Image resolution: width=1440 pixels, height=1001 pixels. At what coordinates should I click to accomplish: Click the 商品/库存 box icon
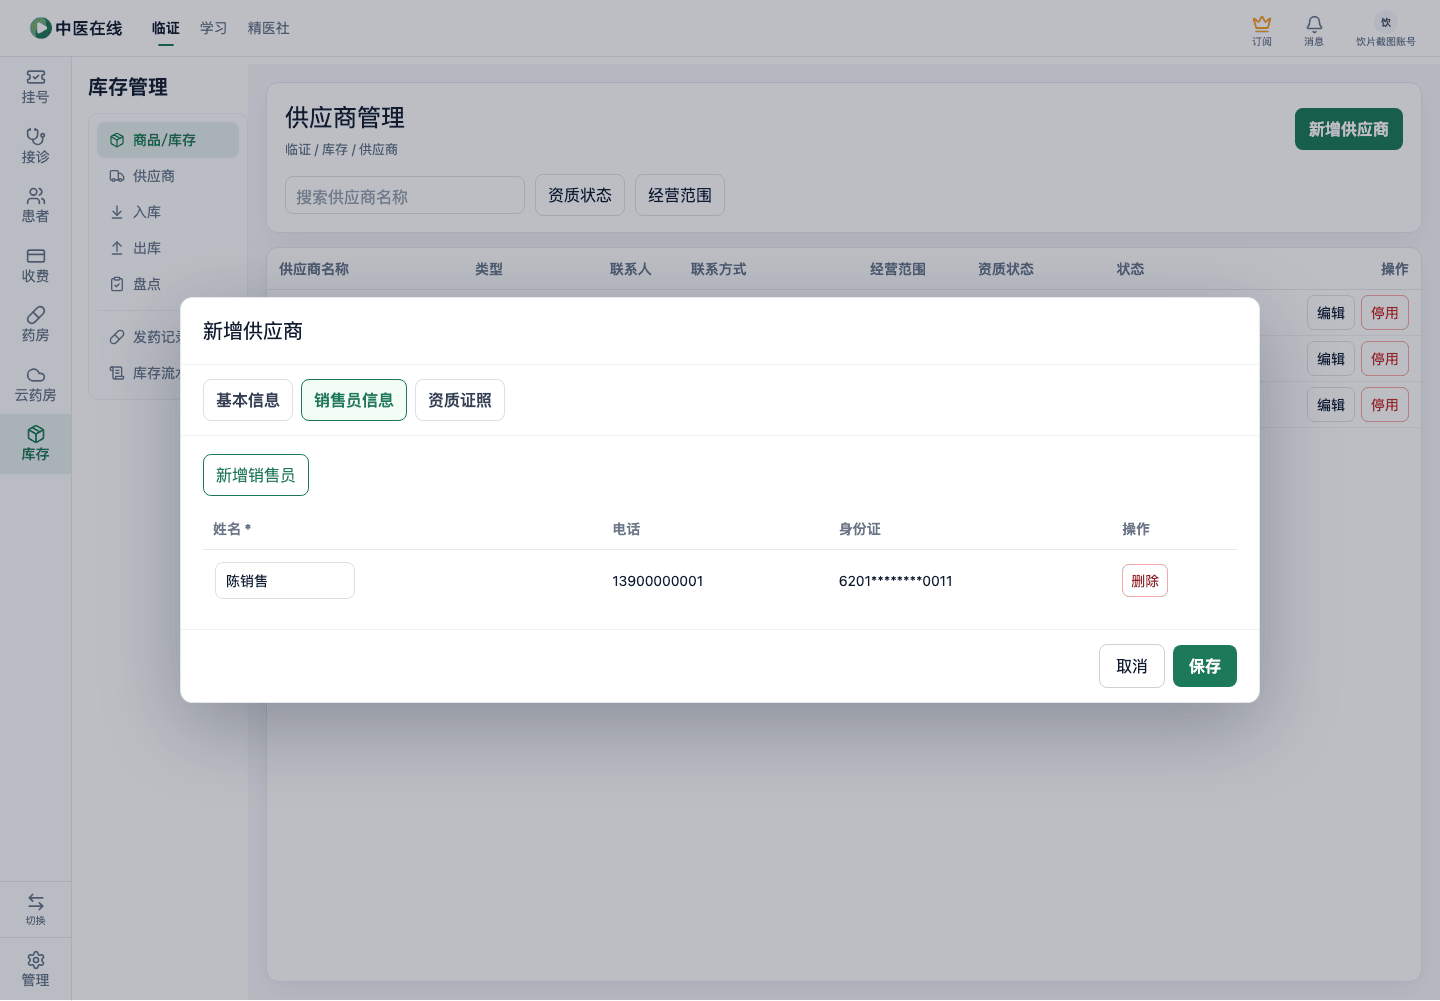117,140
